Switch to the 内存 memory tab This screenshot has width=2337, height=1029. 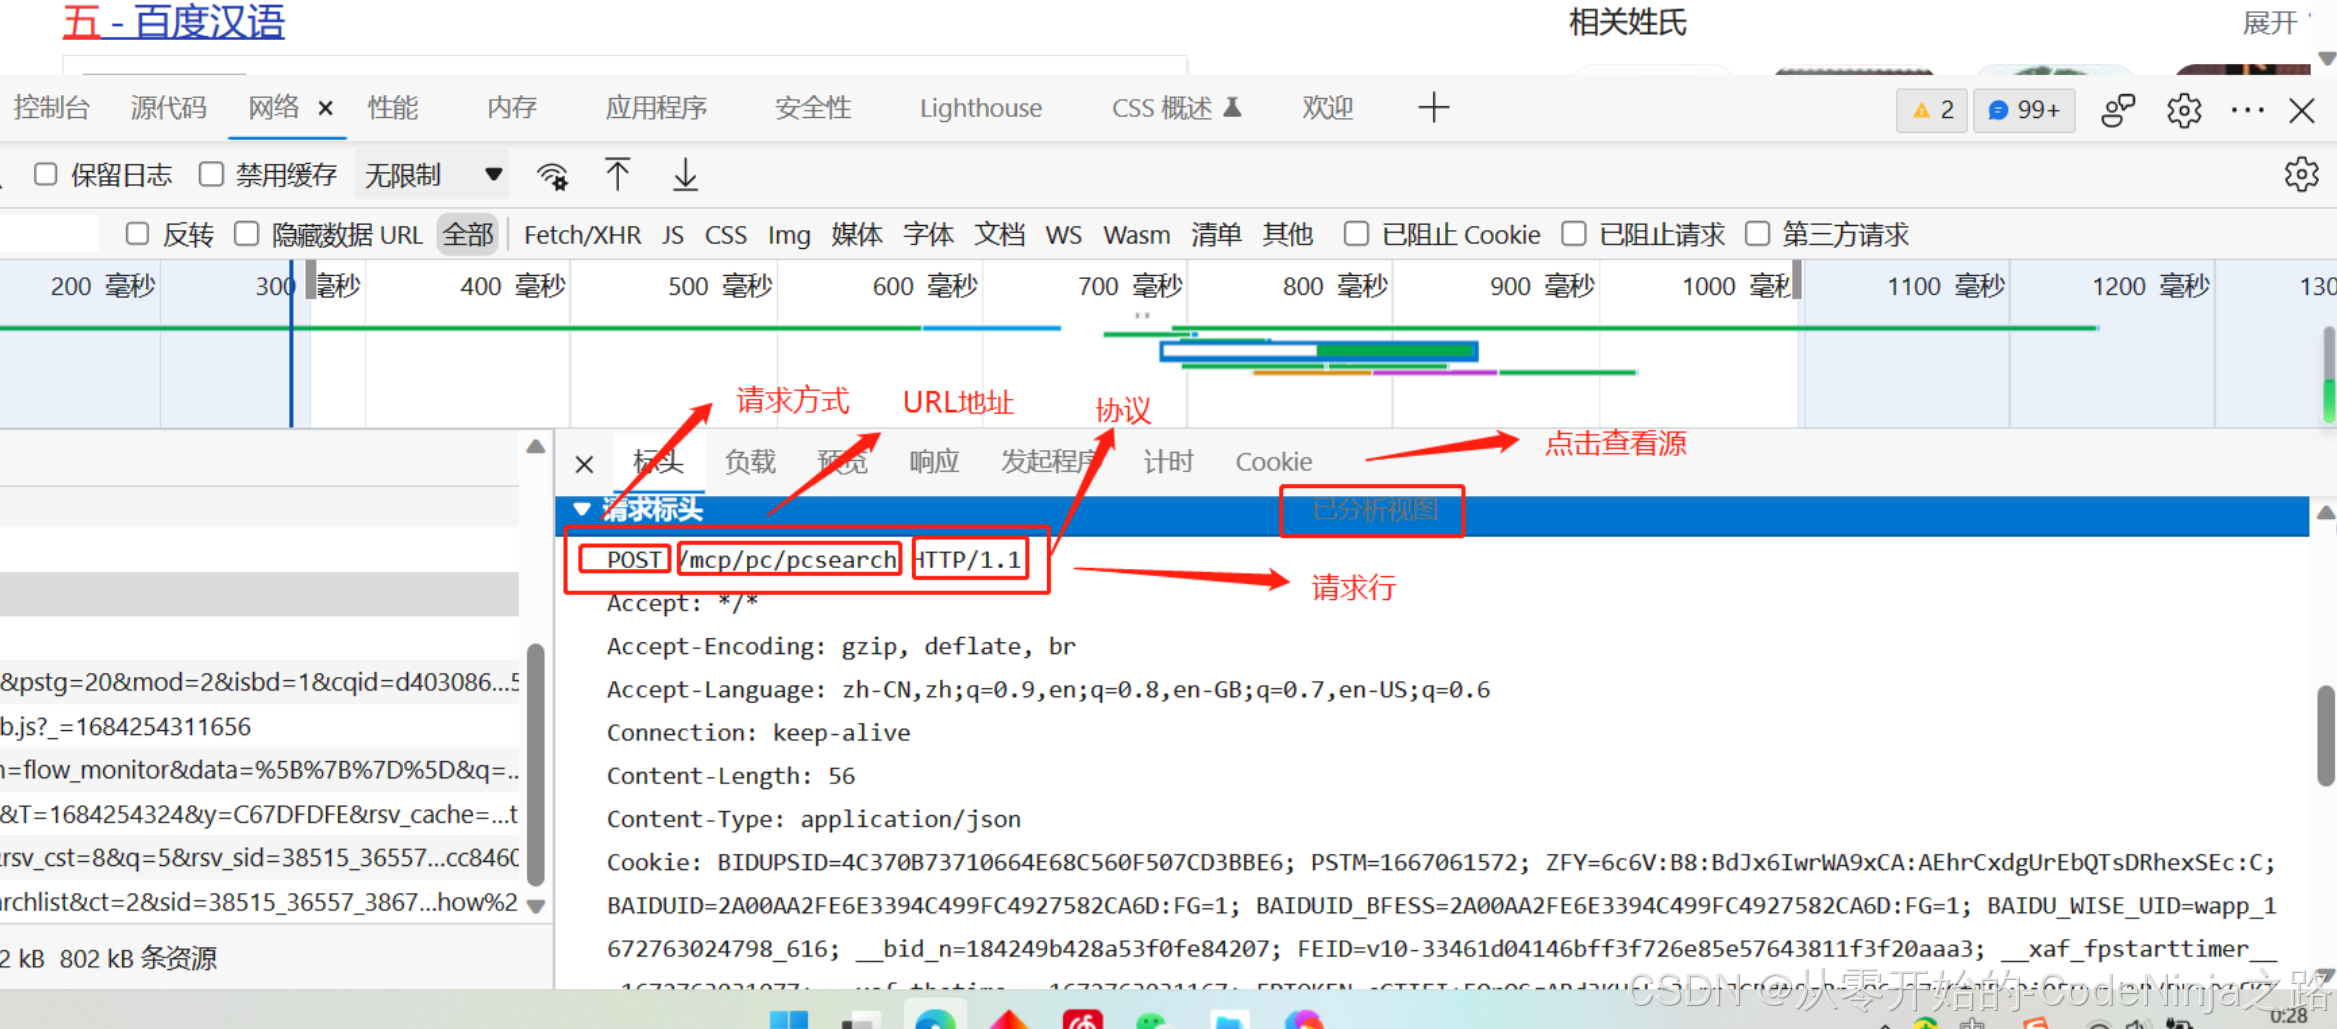coord(512,108)
